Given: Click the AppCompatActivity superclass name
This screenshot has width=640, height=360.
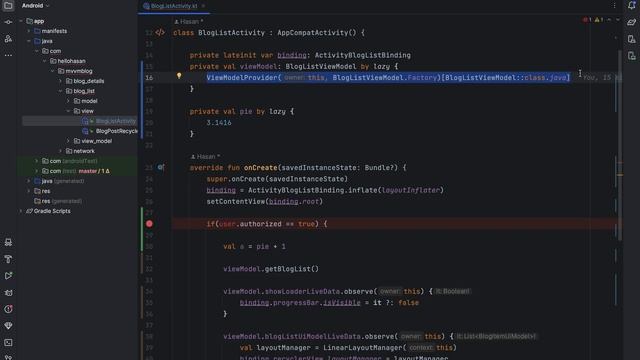Looking at the screenshot, I should (312, 33).
